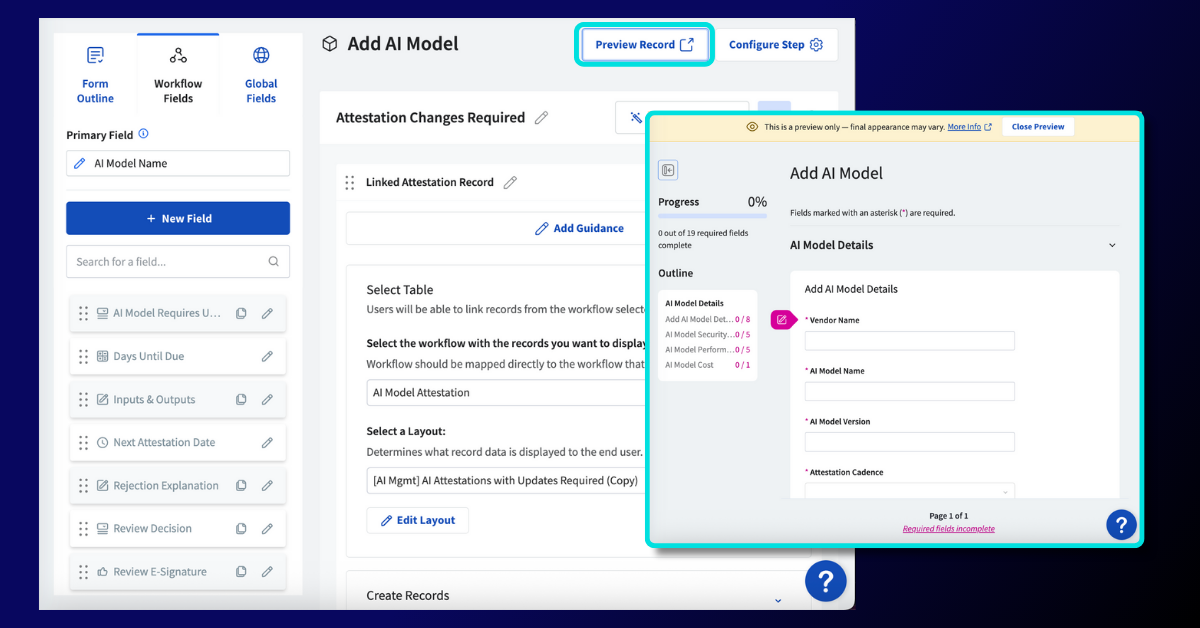
Task: Click the Vendor Name input field
Action: (x=910, y=341)
